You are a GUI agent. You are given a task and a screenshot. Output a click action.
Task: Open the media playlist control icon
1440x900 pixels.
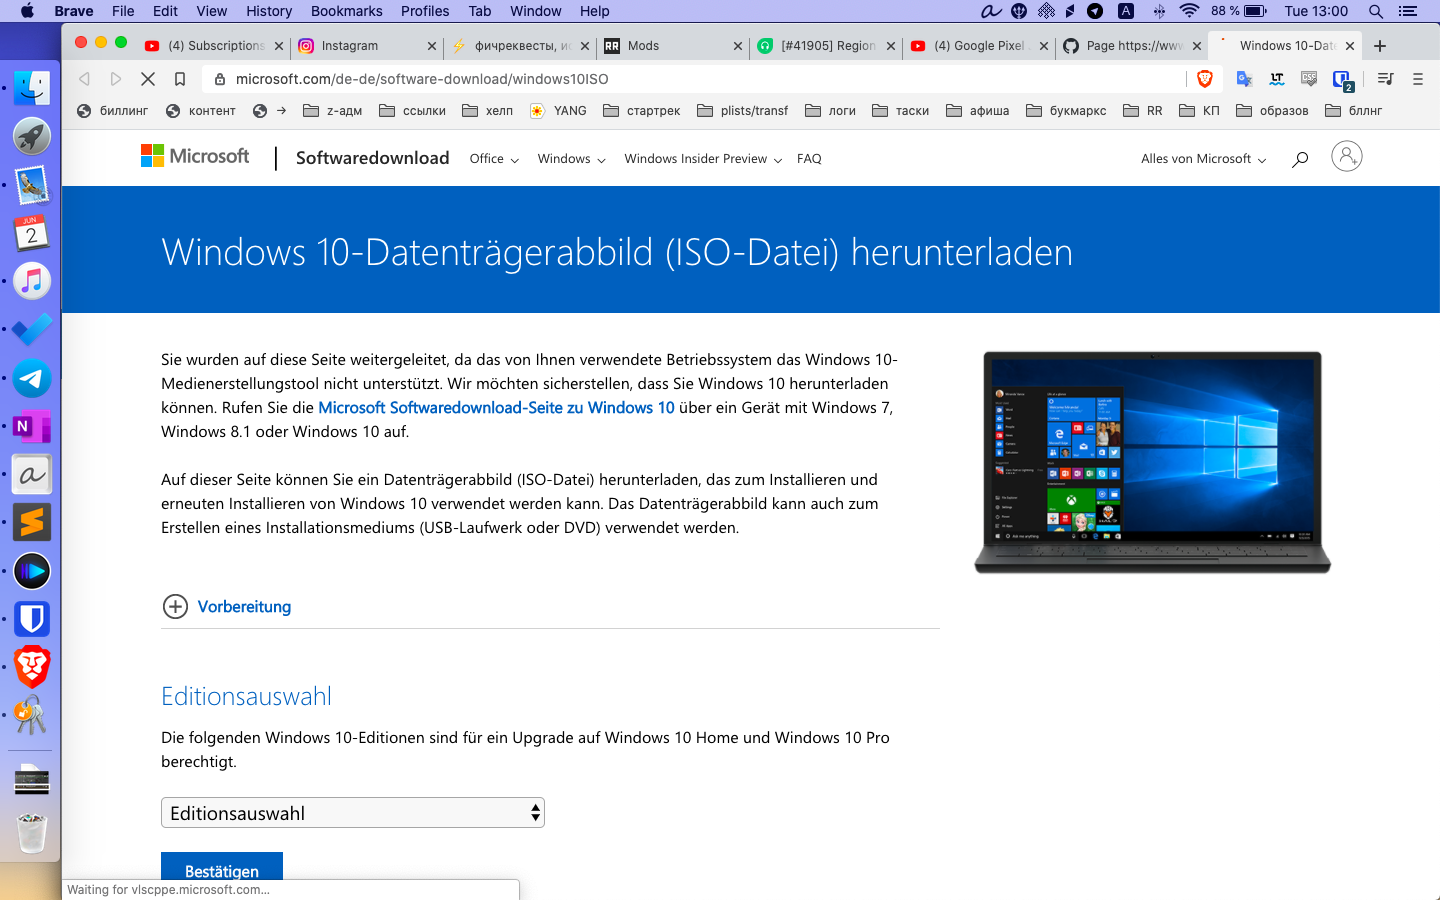pyautogui.click(x=1385, y=79)
